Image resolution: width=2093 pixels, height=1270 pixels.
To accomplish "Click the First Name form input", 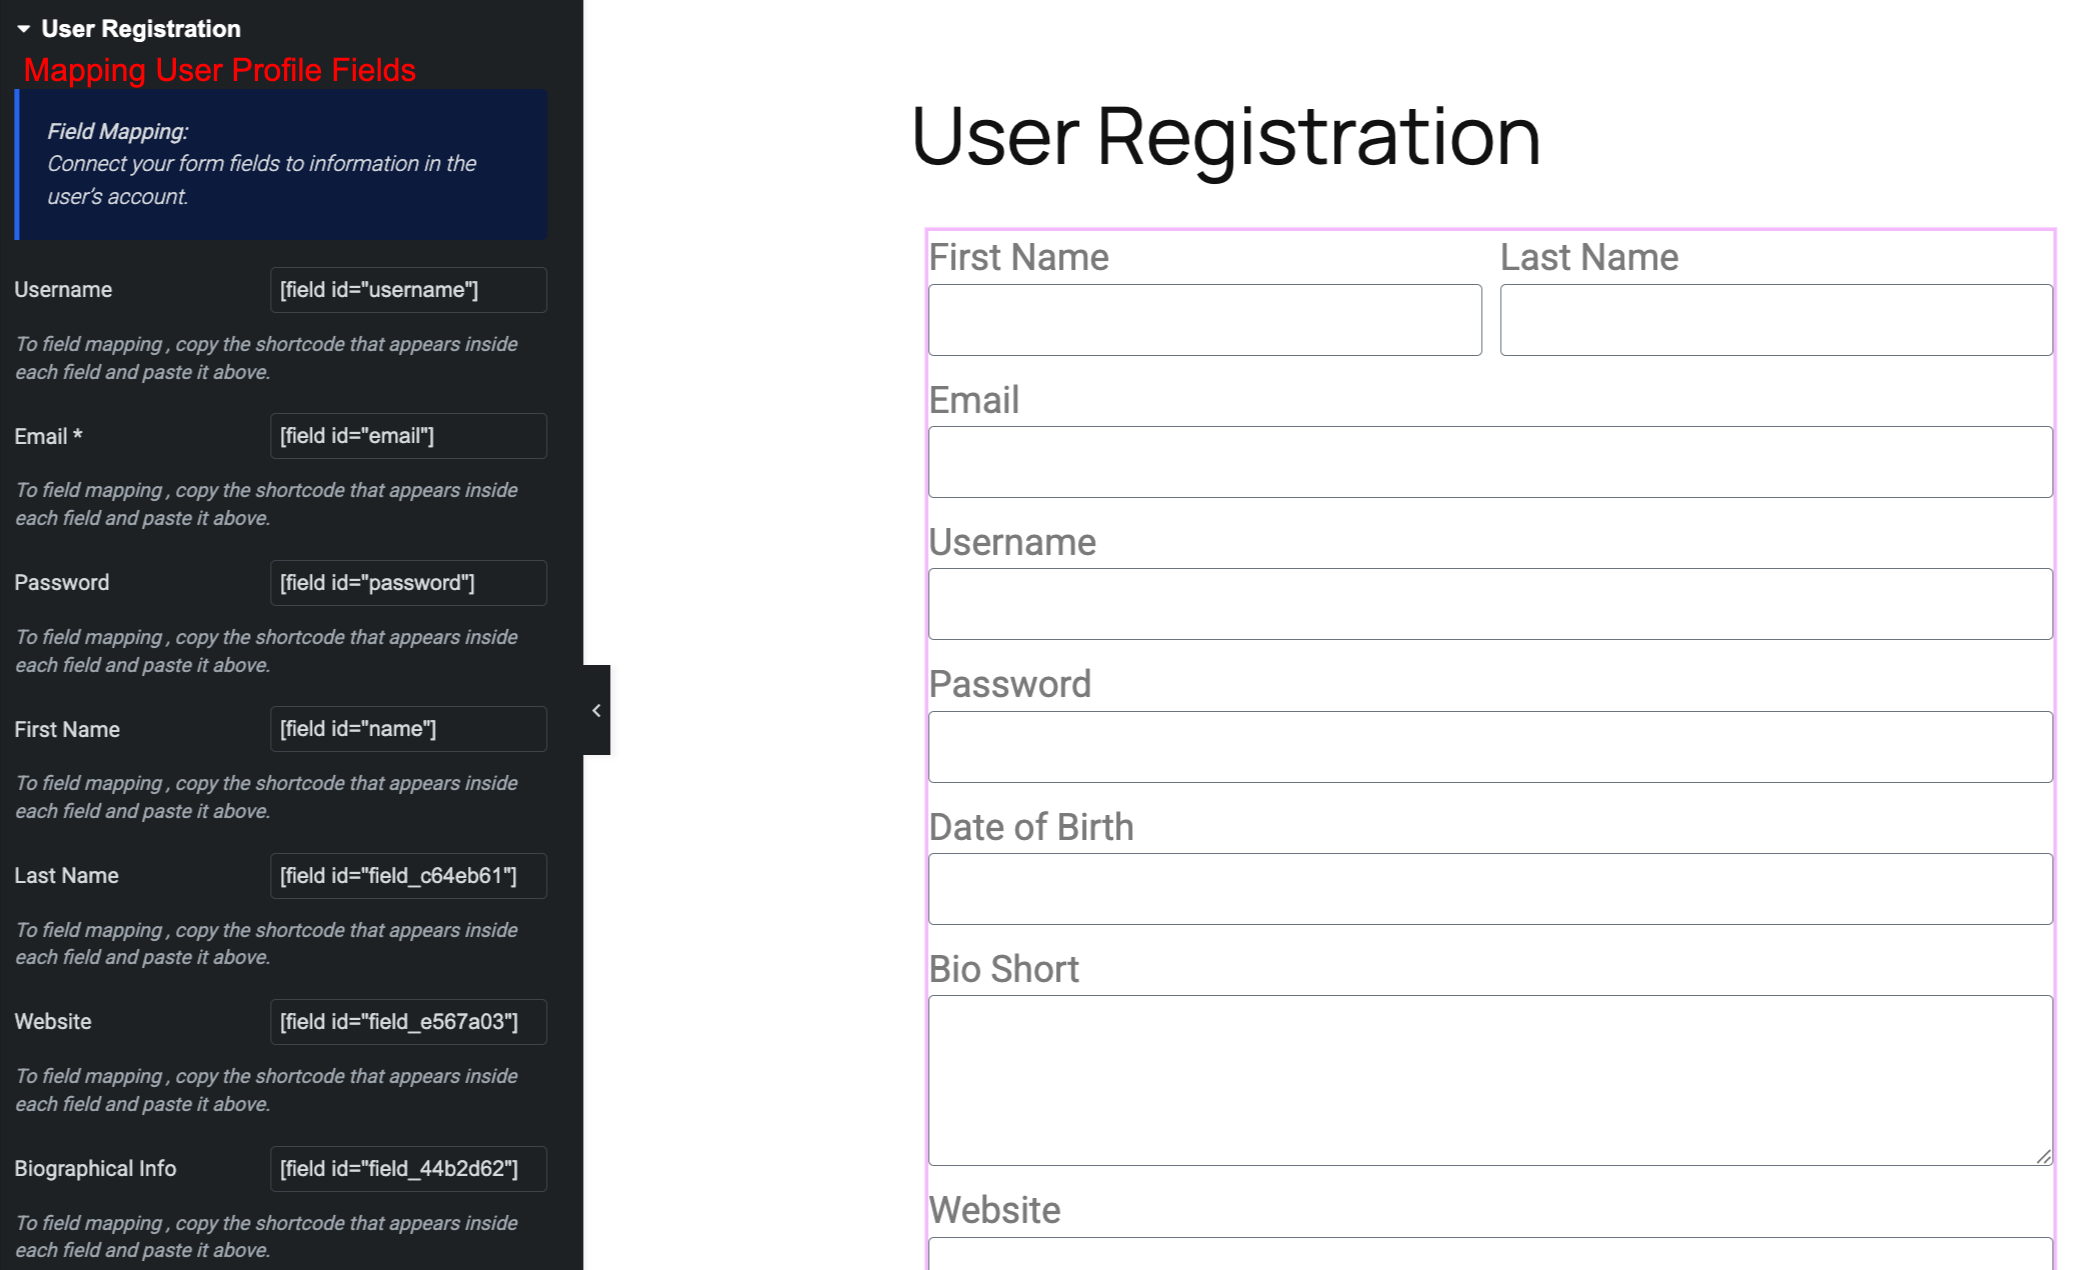I will 1204,320.
